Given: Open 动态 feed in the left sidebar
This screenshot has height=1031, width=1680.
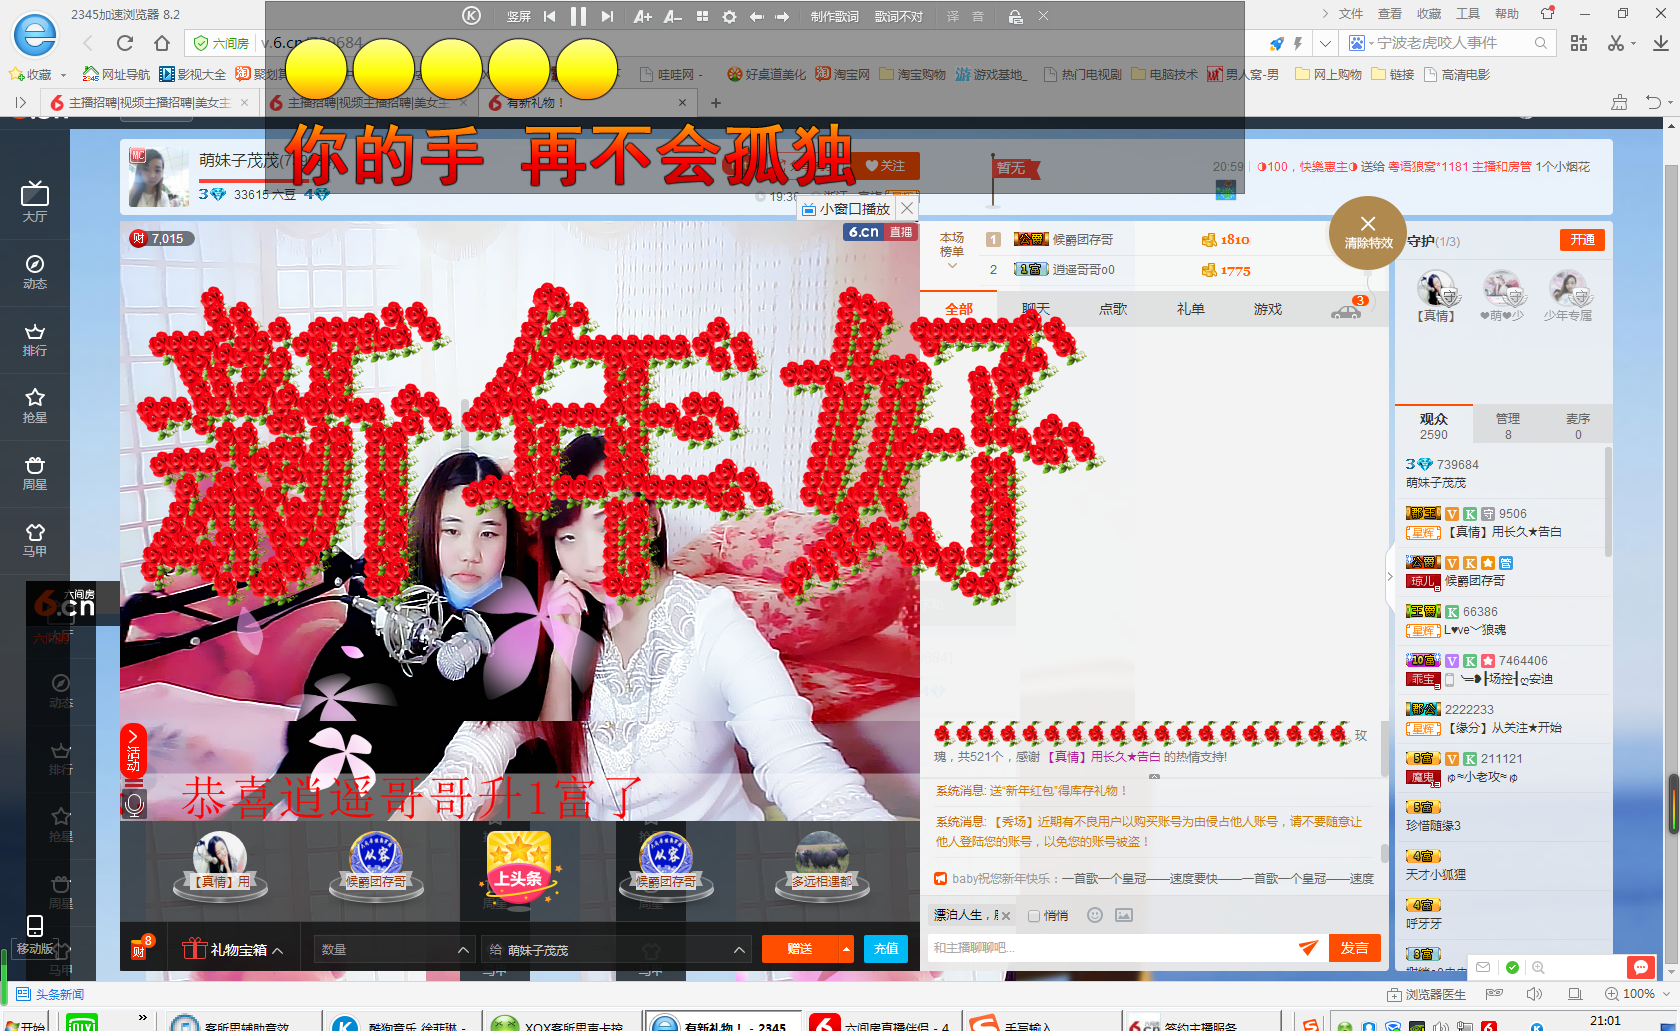Looking at the screenshot, I should tap(35, 271).
